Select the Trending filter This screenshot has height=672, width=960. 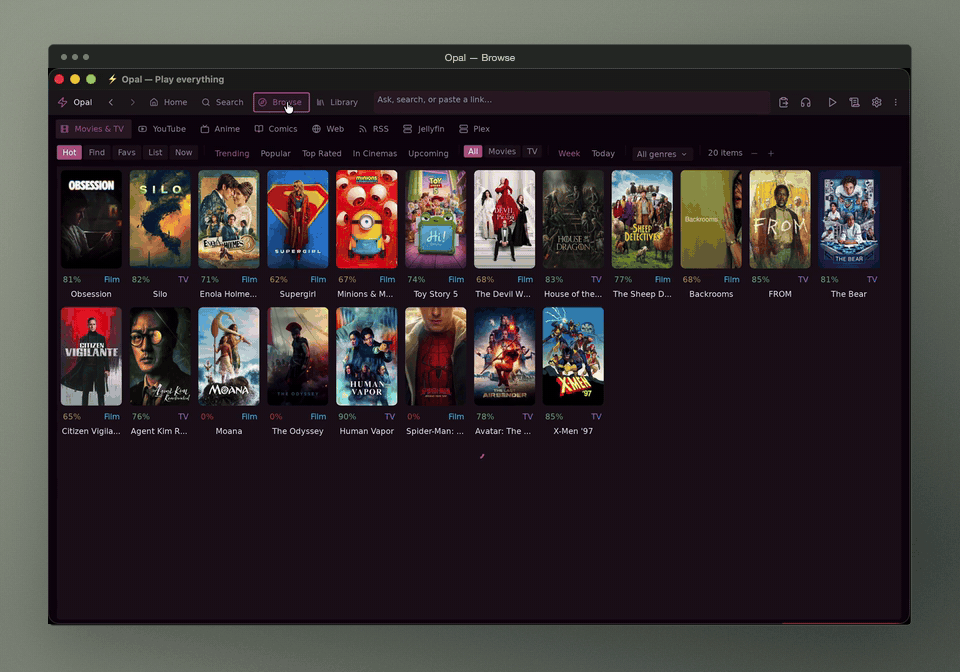(232, 154)
